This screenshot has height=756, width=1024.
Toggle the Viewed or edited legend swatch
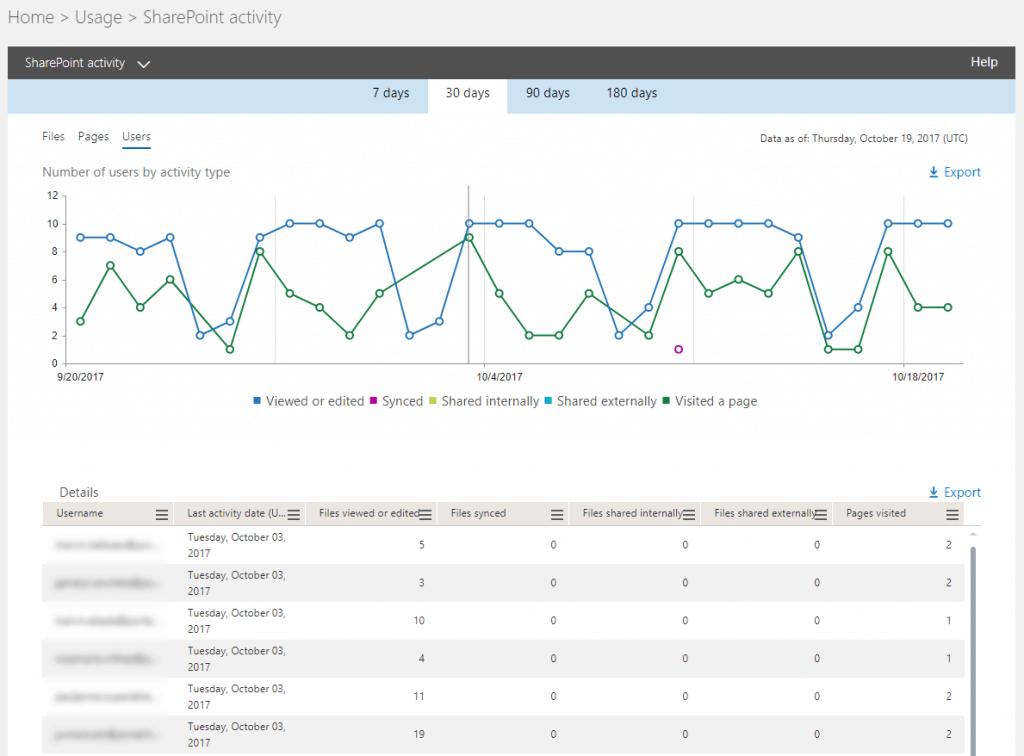[x=257, y=401]
